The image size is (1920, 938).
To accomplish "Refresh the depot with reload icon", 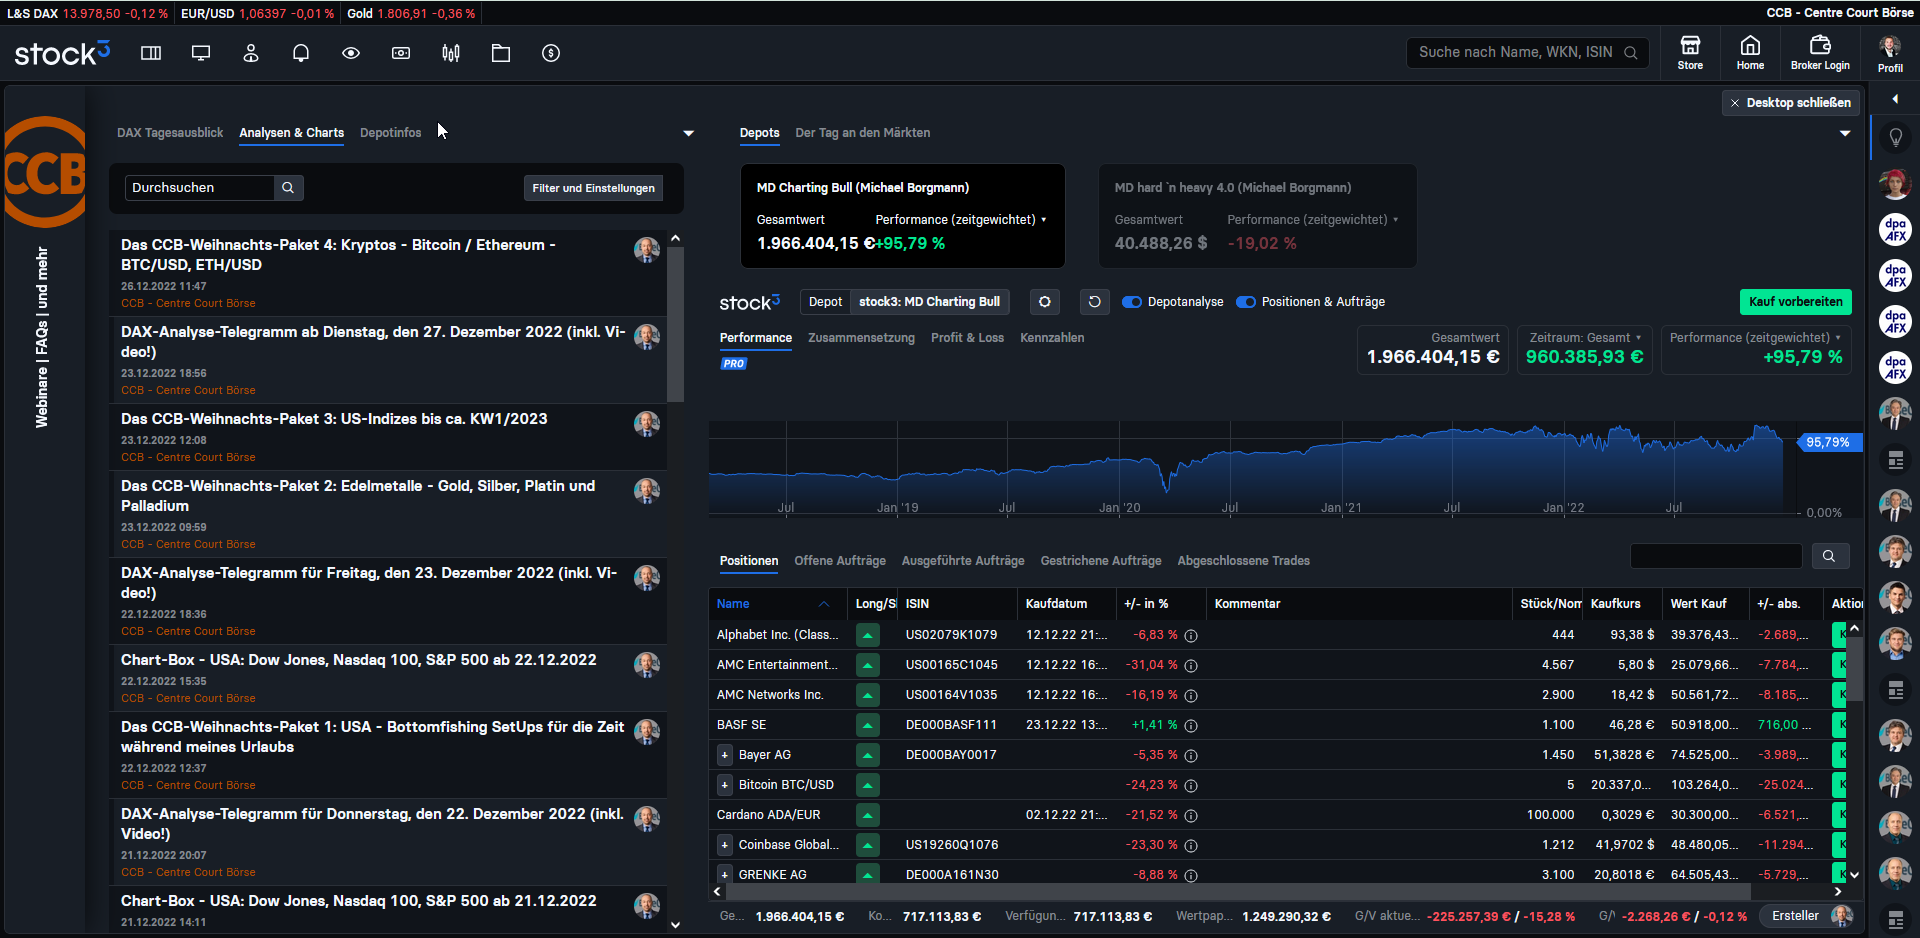I will [1095, 302].
